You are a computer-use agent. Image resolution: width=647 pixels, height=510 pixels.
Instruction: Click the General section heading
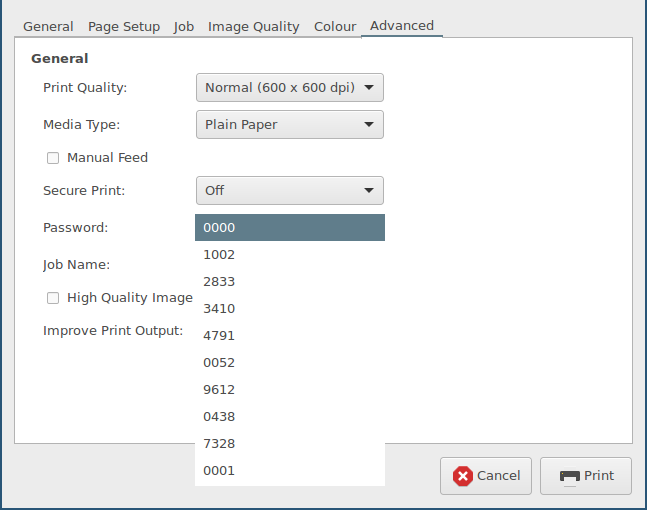pyautogui.click(x=59, y=59)
